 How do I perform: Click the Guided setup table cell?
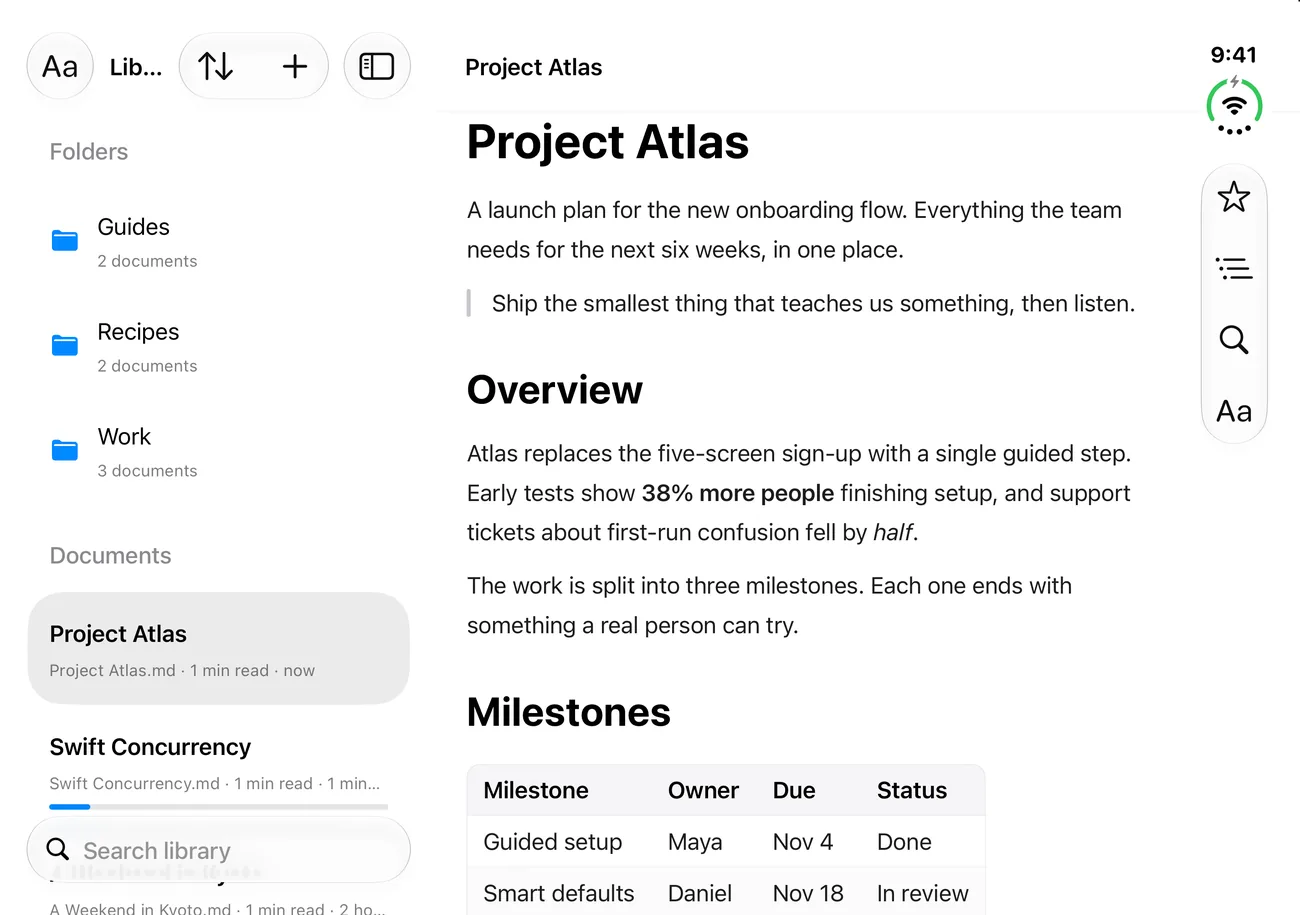coord(553,842)
